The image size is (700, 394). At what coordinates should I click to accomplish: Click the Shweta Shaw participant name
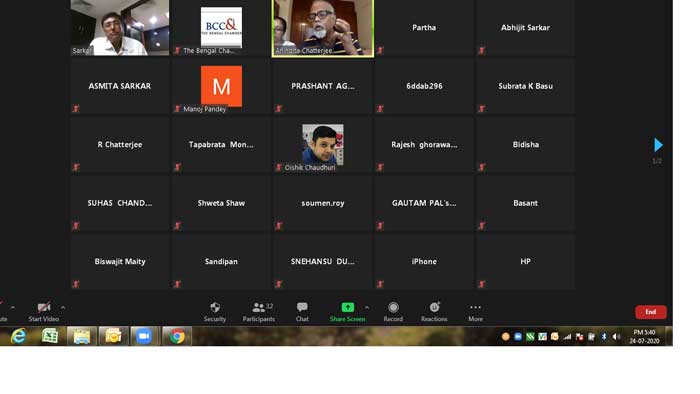pyautogui.click(x=221, y=203)
